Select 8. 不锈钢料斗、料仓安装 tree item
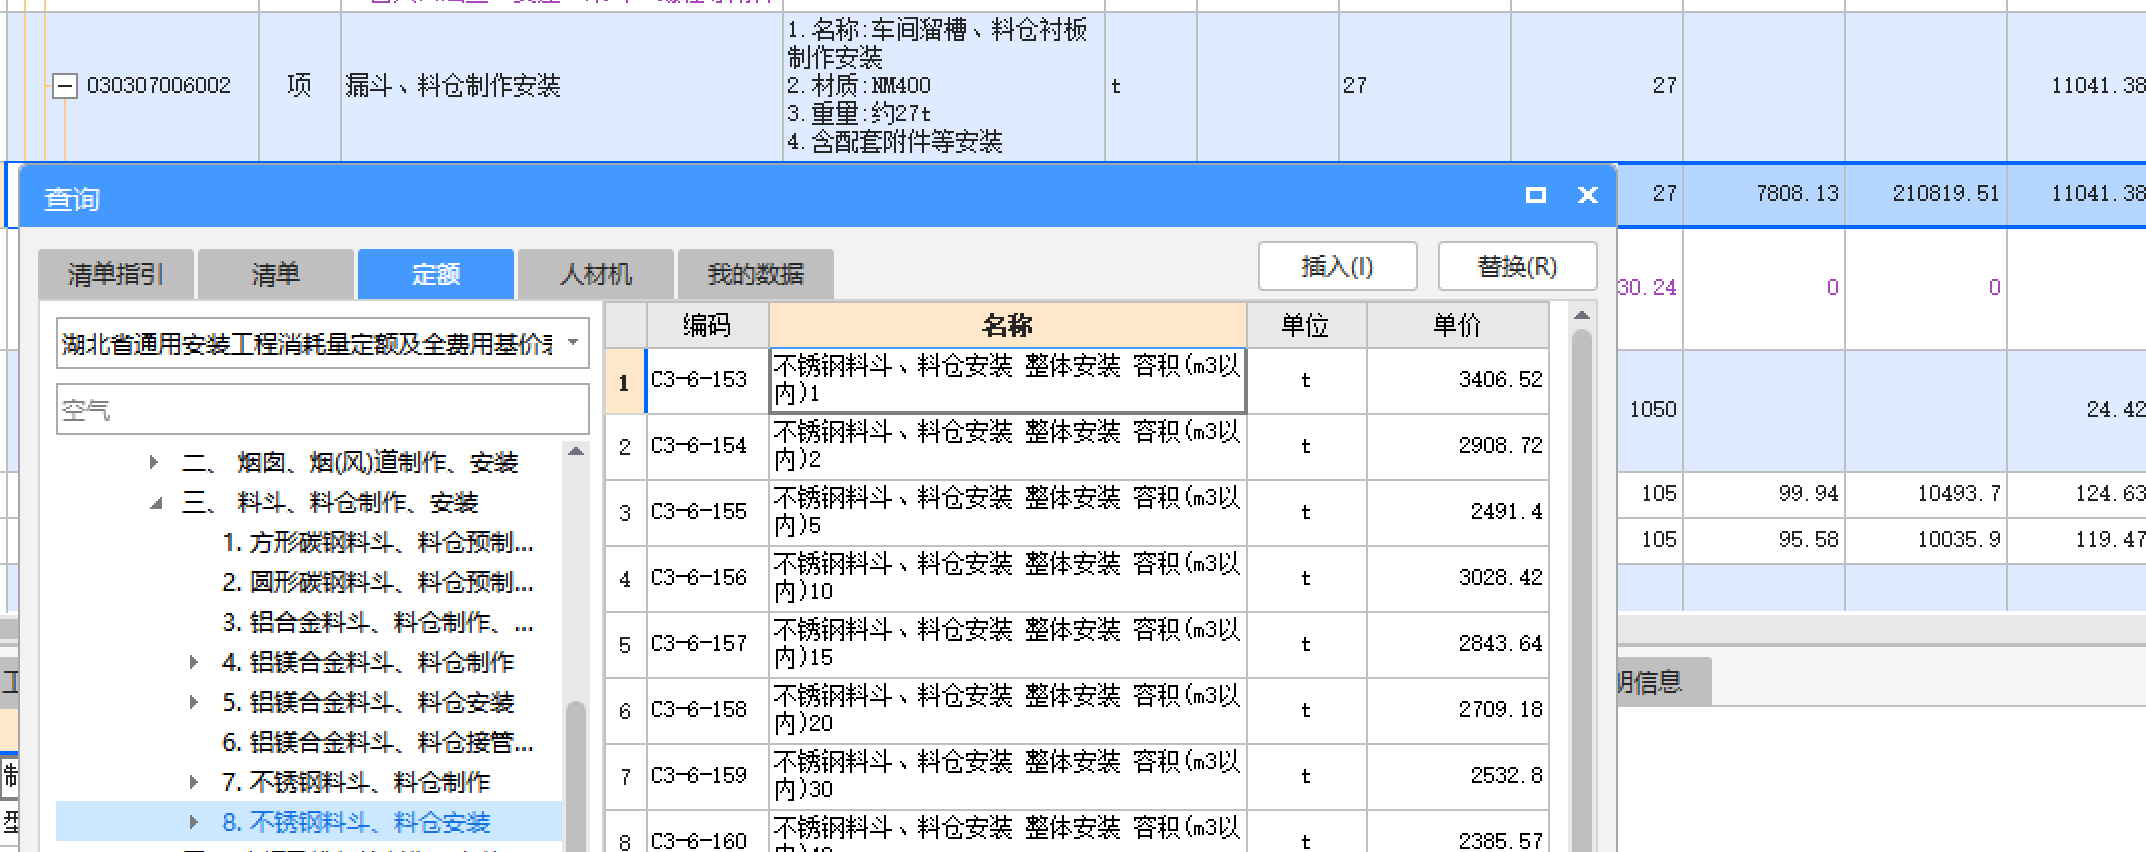The height and width of the screenshot is (852, 2146). coord(356,822)
